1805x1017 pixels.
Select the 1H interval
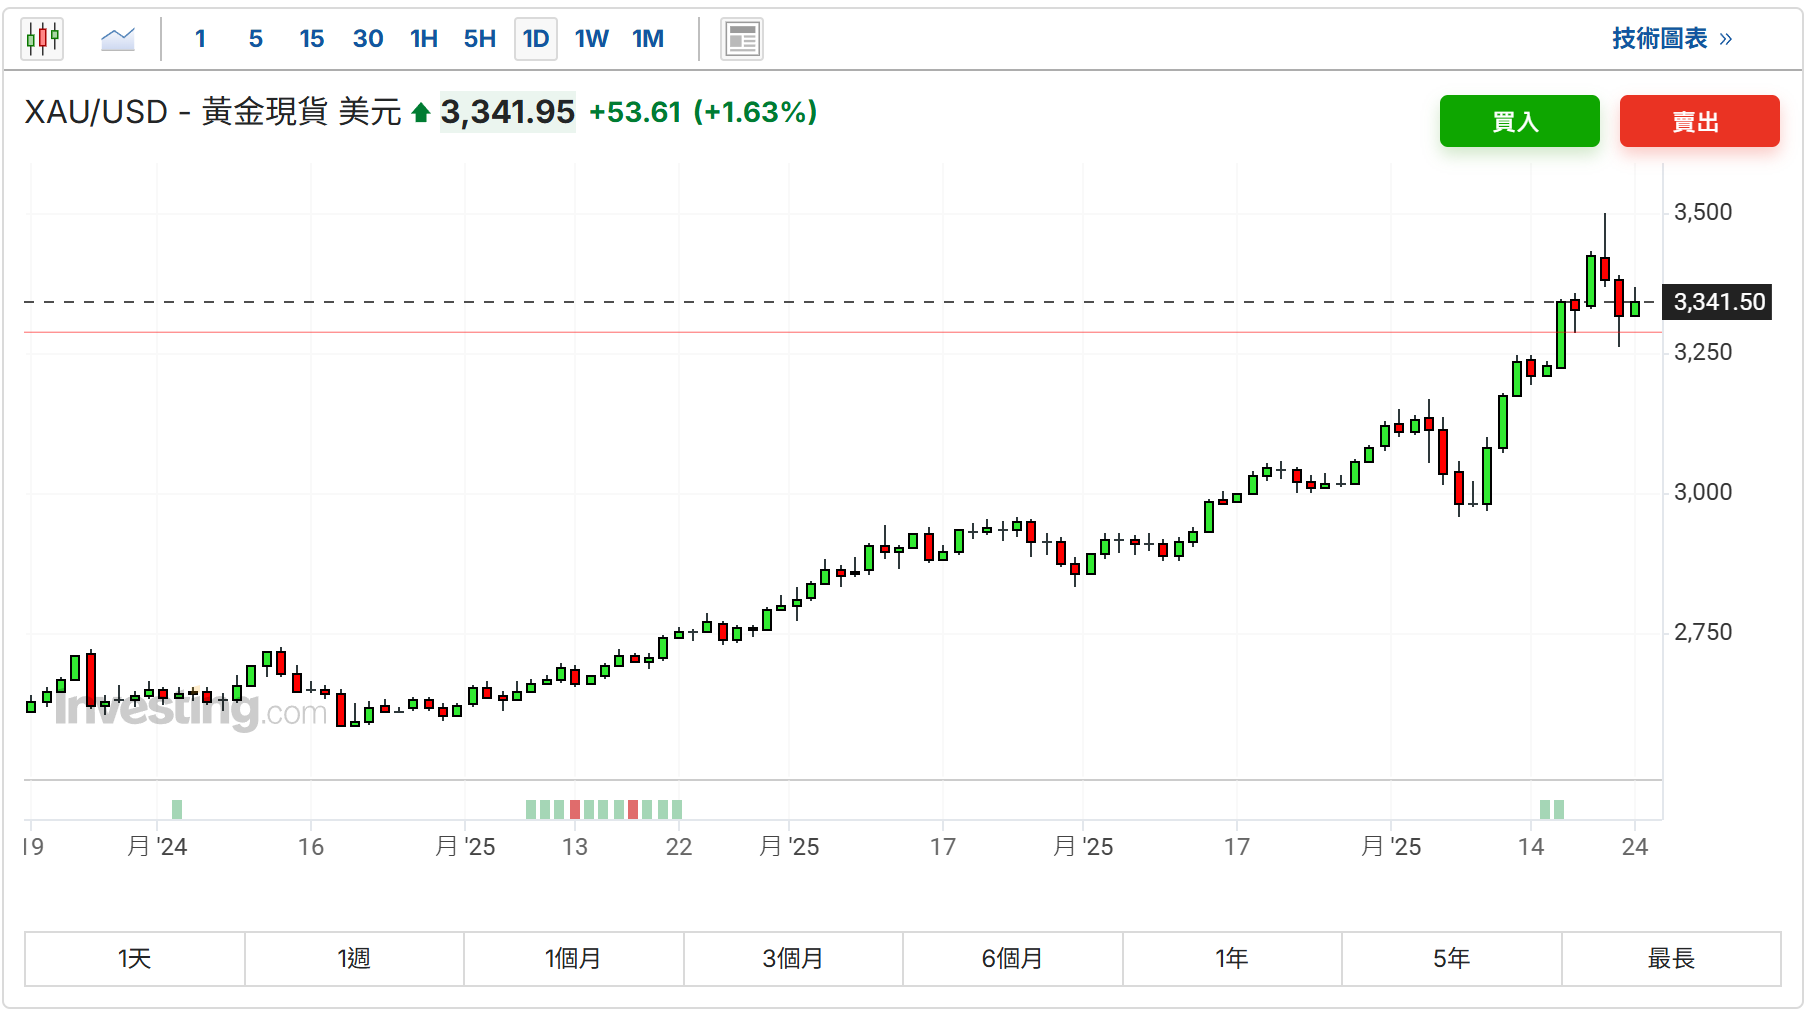[424, 39]
